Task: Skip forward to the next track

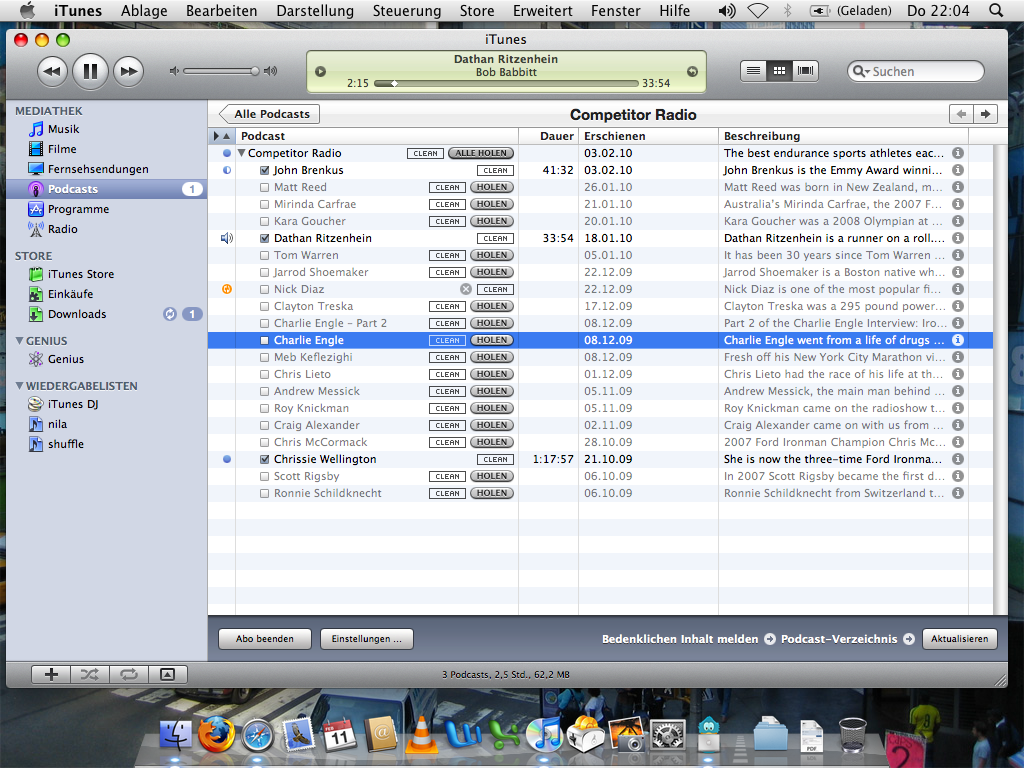Action: pyautogui.click(x=129, y=71)
